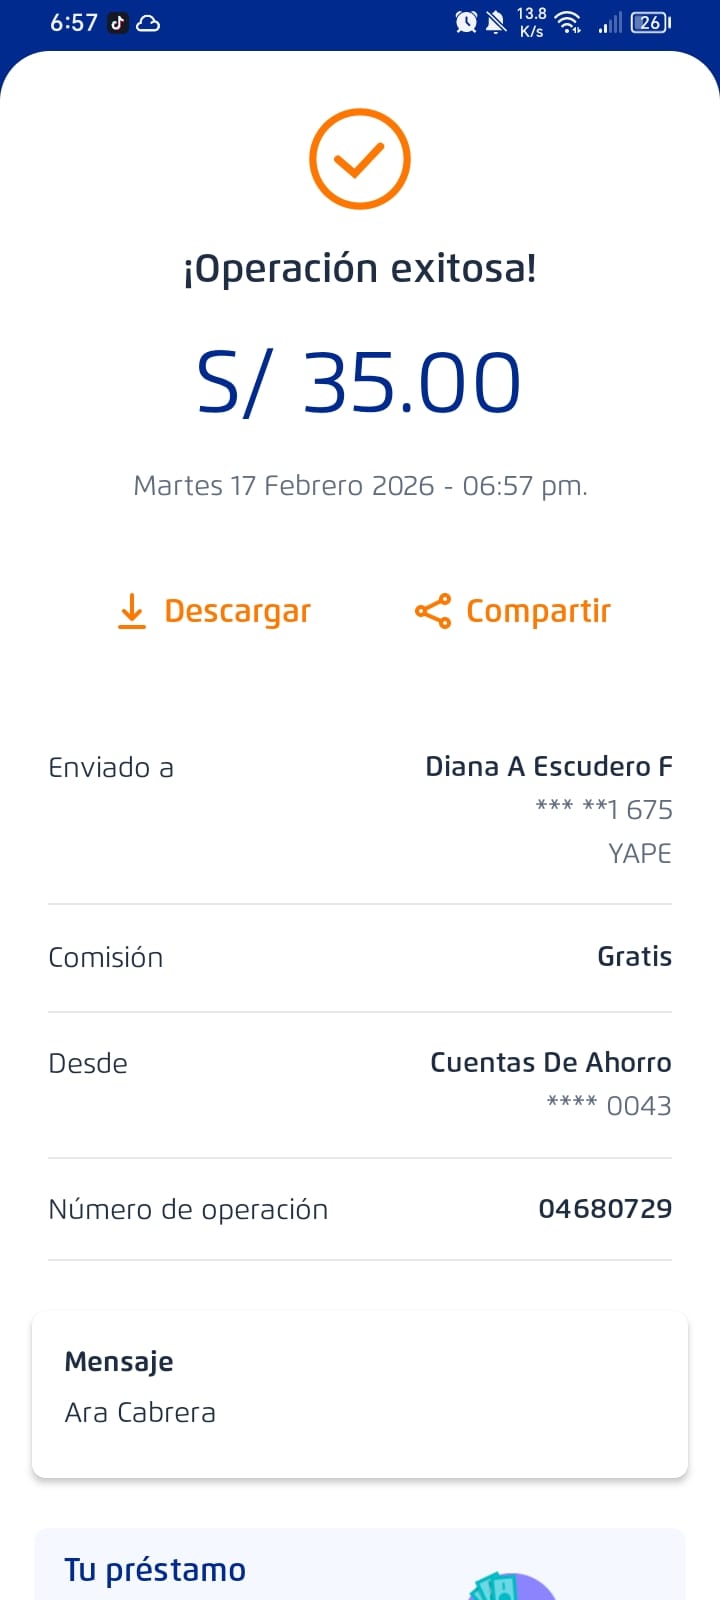Tap the battery level indicator
The height and width of the screenshot is (1600, 720).
651,22
